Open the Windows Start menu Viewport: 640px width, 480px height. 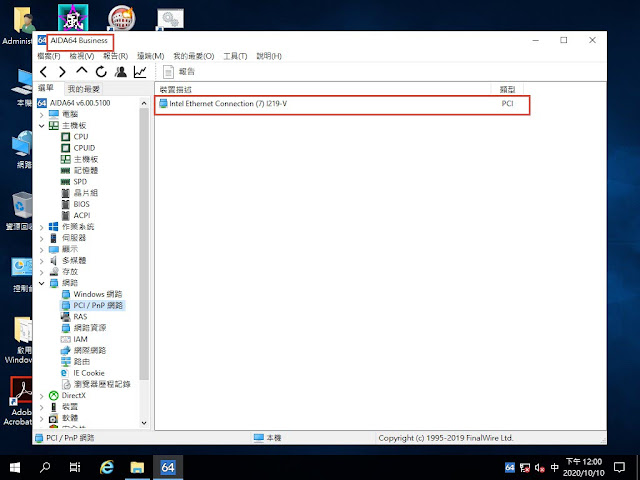(15, 467)
